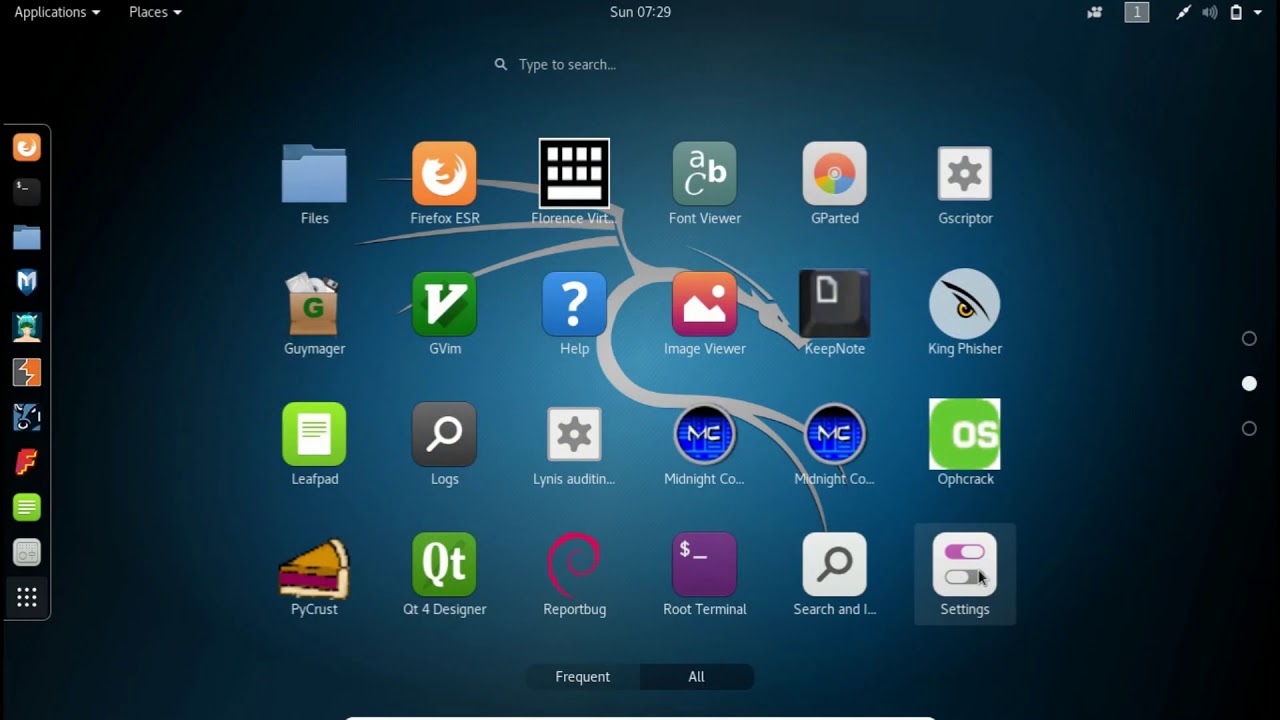This screenshot has height=720, width=1280.
Task: Open Florence Virtual Keyboard
Action: (x=574, y=184)
